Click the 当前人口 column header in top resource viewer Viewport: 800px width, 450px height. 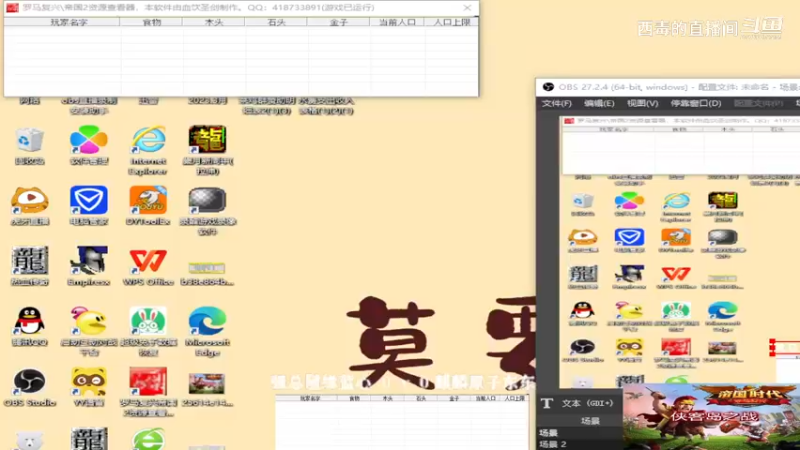coord(397,22)
